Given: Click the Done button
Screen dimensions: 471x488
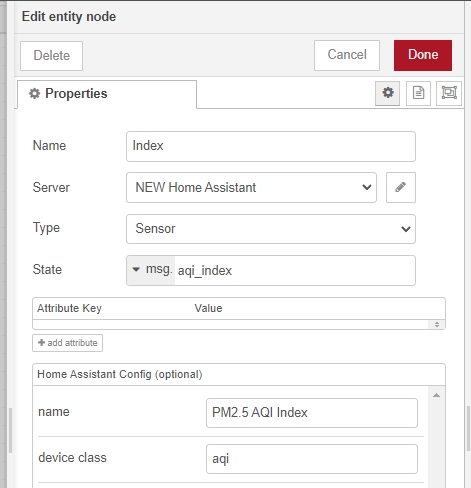Looking at the screenshot, I should (423, 55).
